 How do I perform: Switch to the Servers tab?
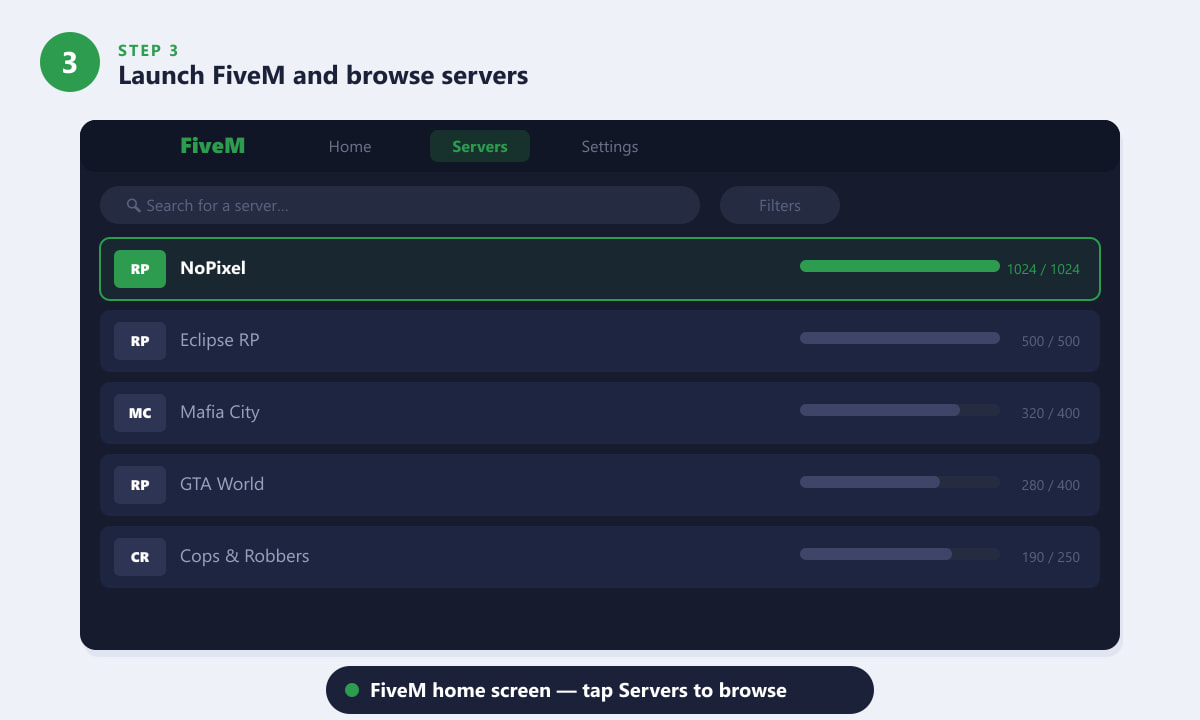[480, 146]
